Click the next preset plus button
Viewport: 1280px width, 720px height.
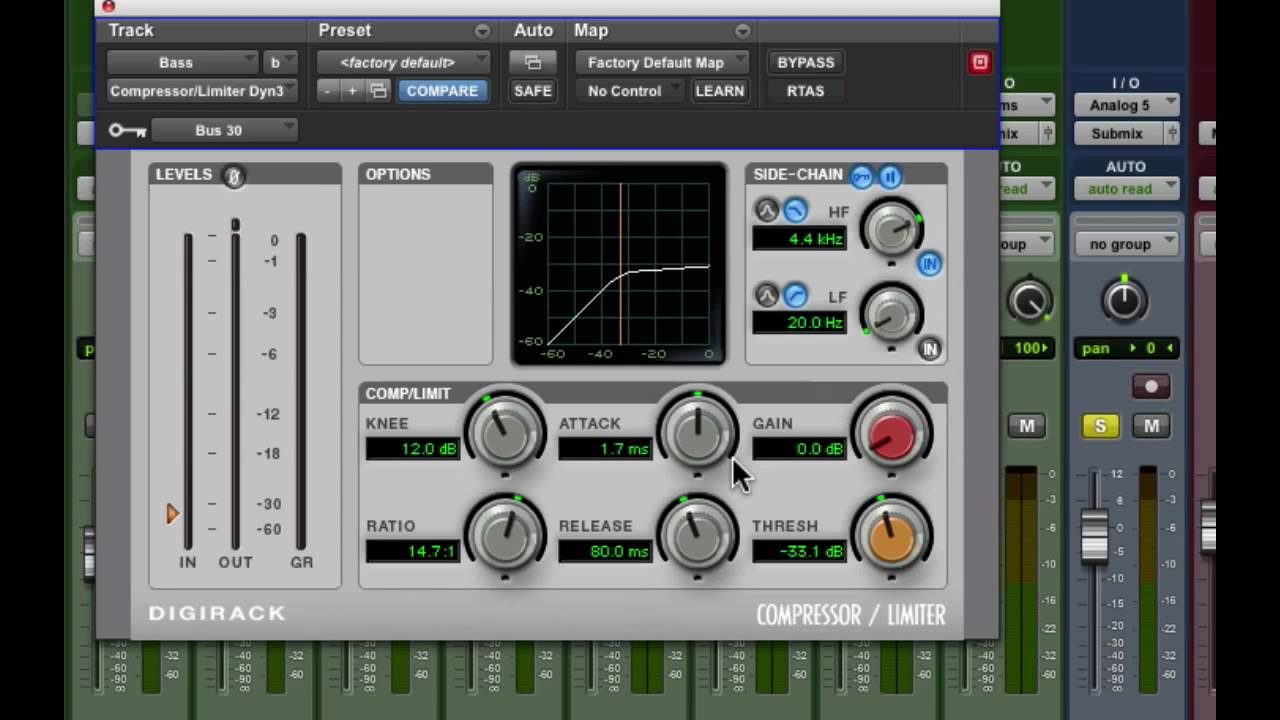click(x=352, y=91)
